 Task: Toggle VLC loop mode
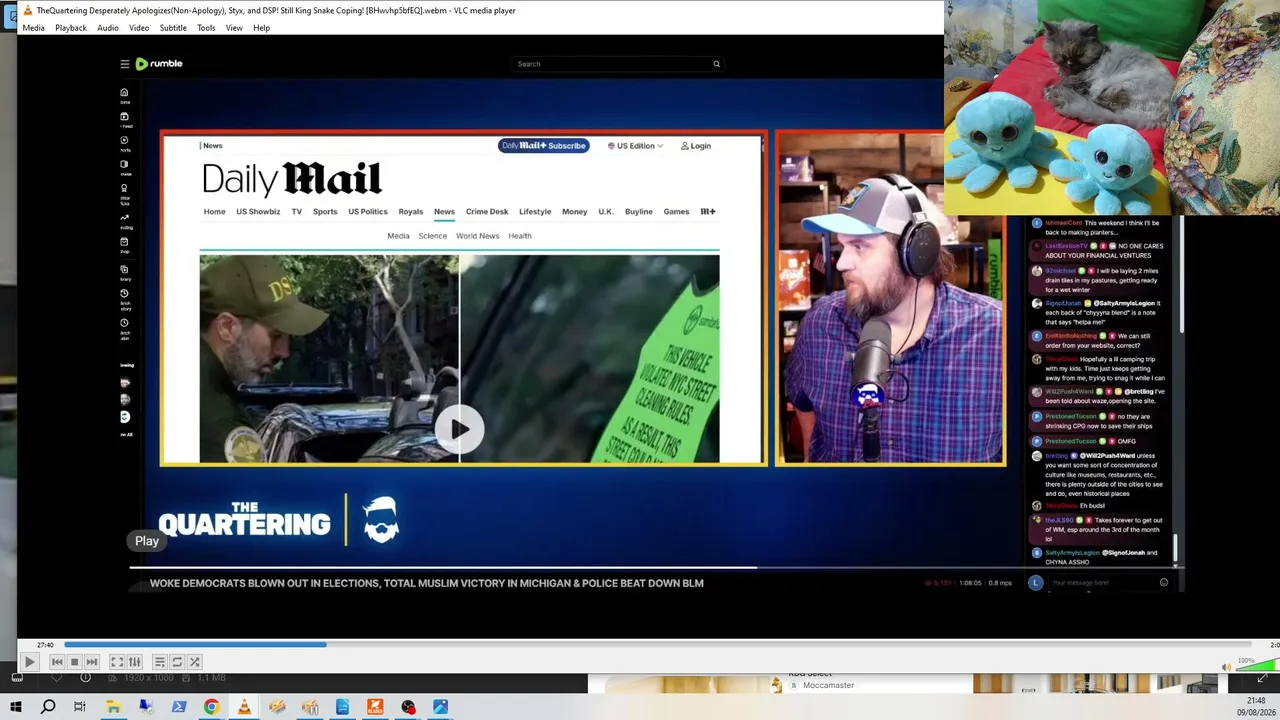177,662
